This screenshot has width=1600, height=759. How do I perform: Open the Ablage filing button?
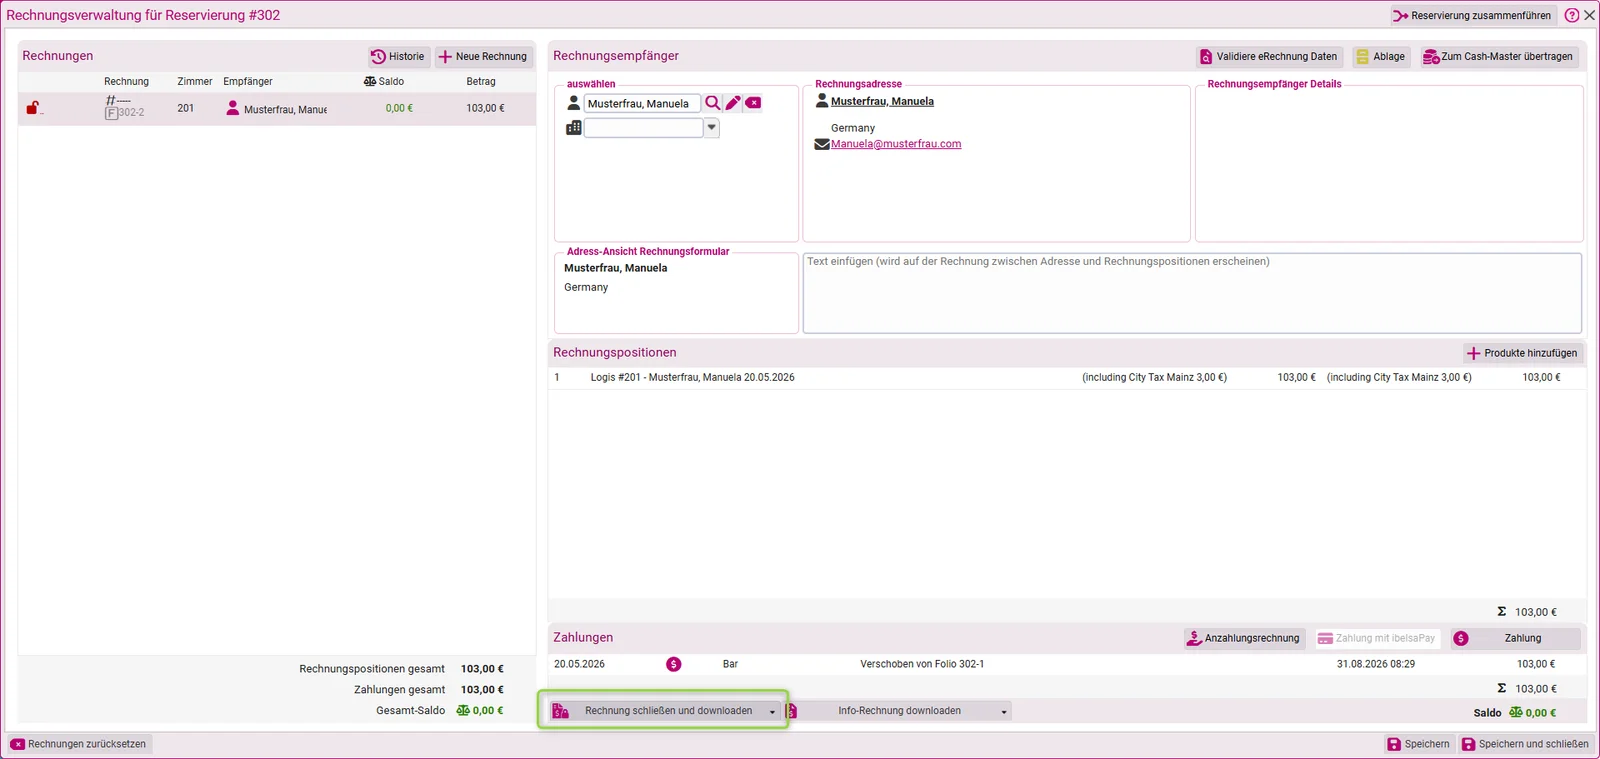pyautogui.click(x=1381, y=57)
